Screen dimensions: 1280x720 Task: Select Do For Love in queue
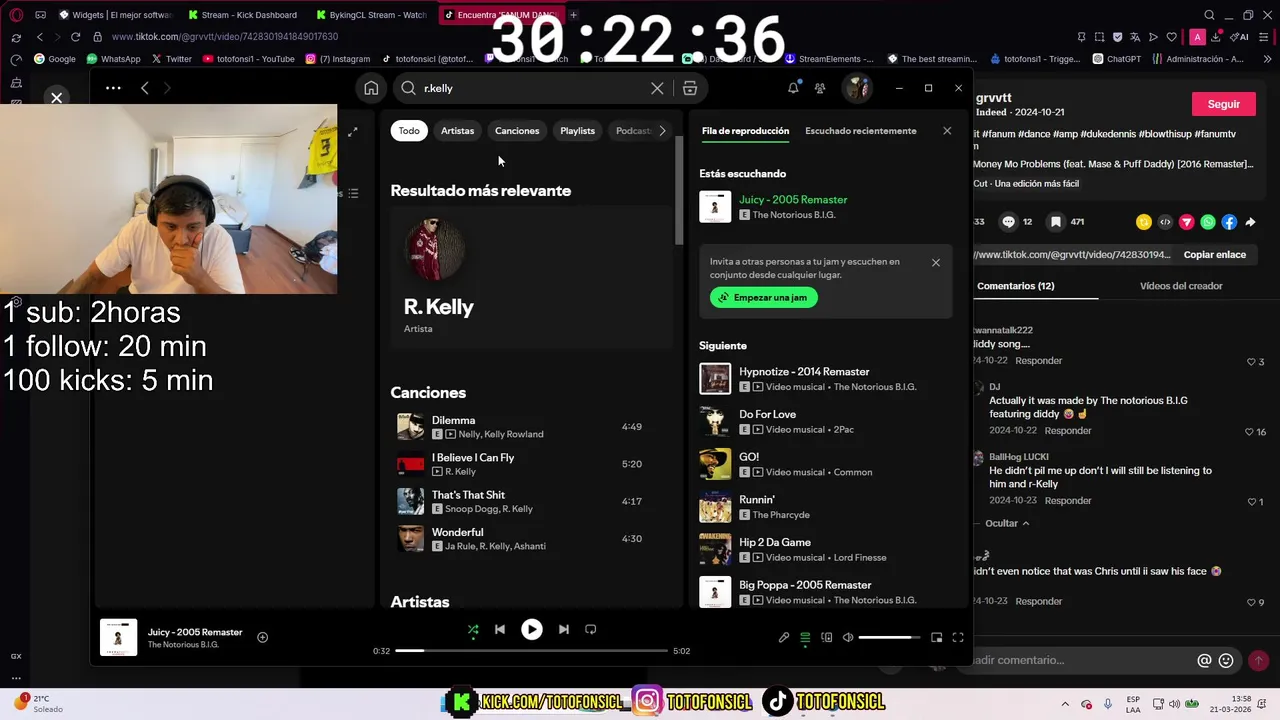point(825,421)
